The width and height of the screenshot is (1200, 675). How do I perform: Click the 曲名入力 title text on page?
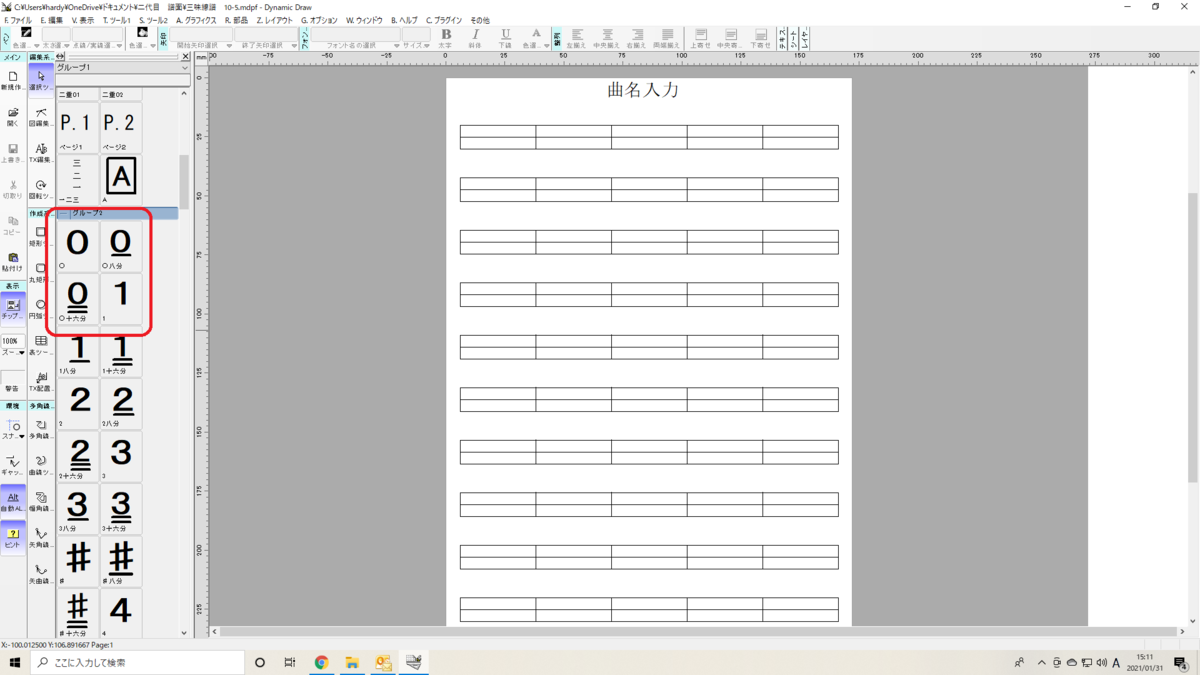click(643, 90)
